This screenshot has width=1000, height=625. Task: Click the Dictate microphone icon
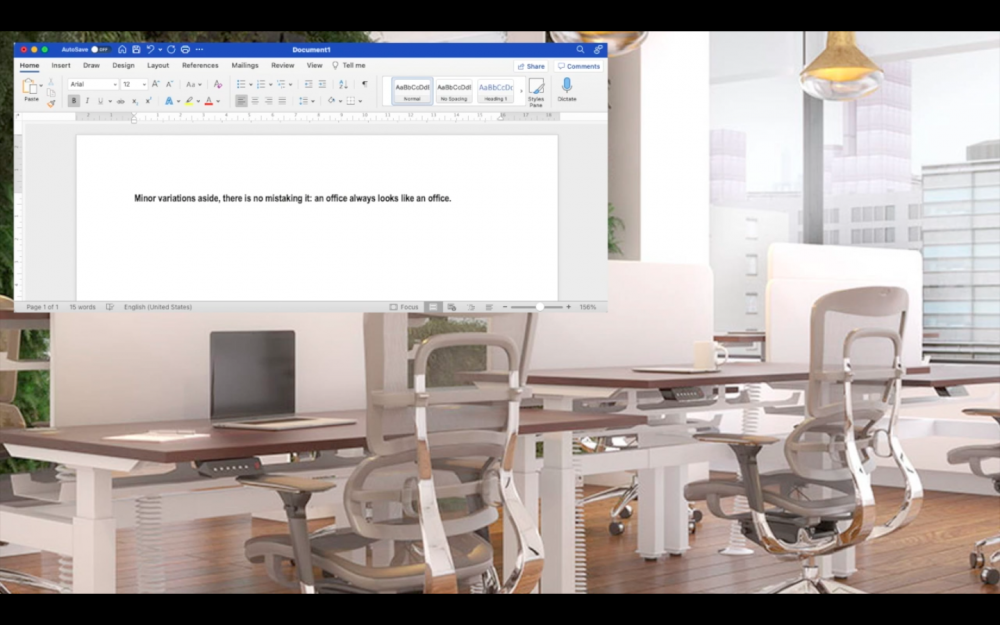tap(567, 86)
